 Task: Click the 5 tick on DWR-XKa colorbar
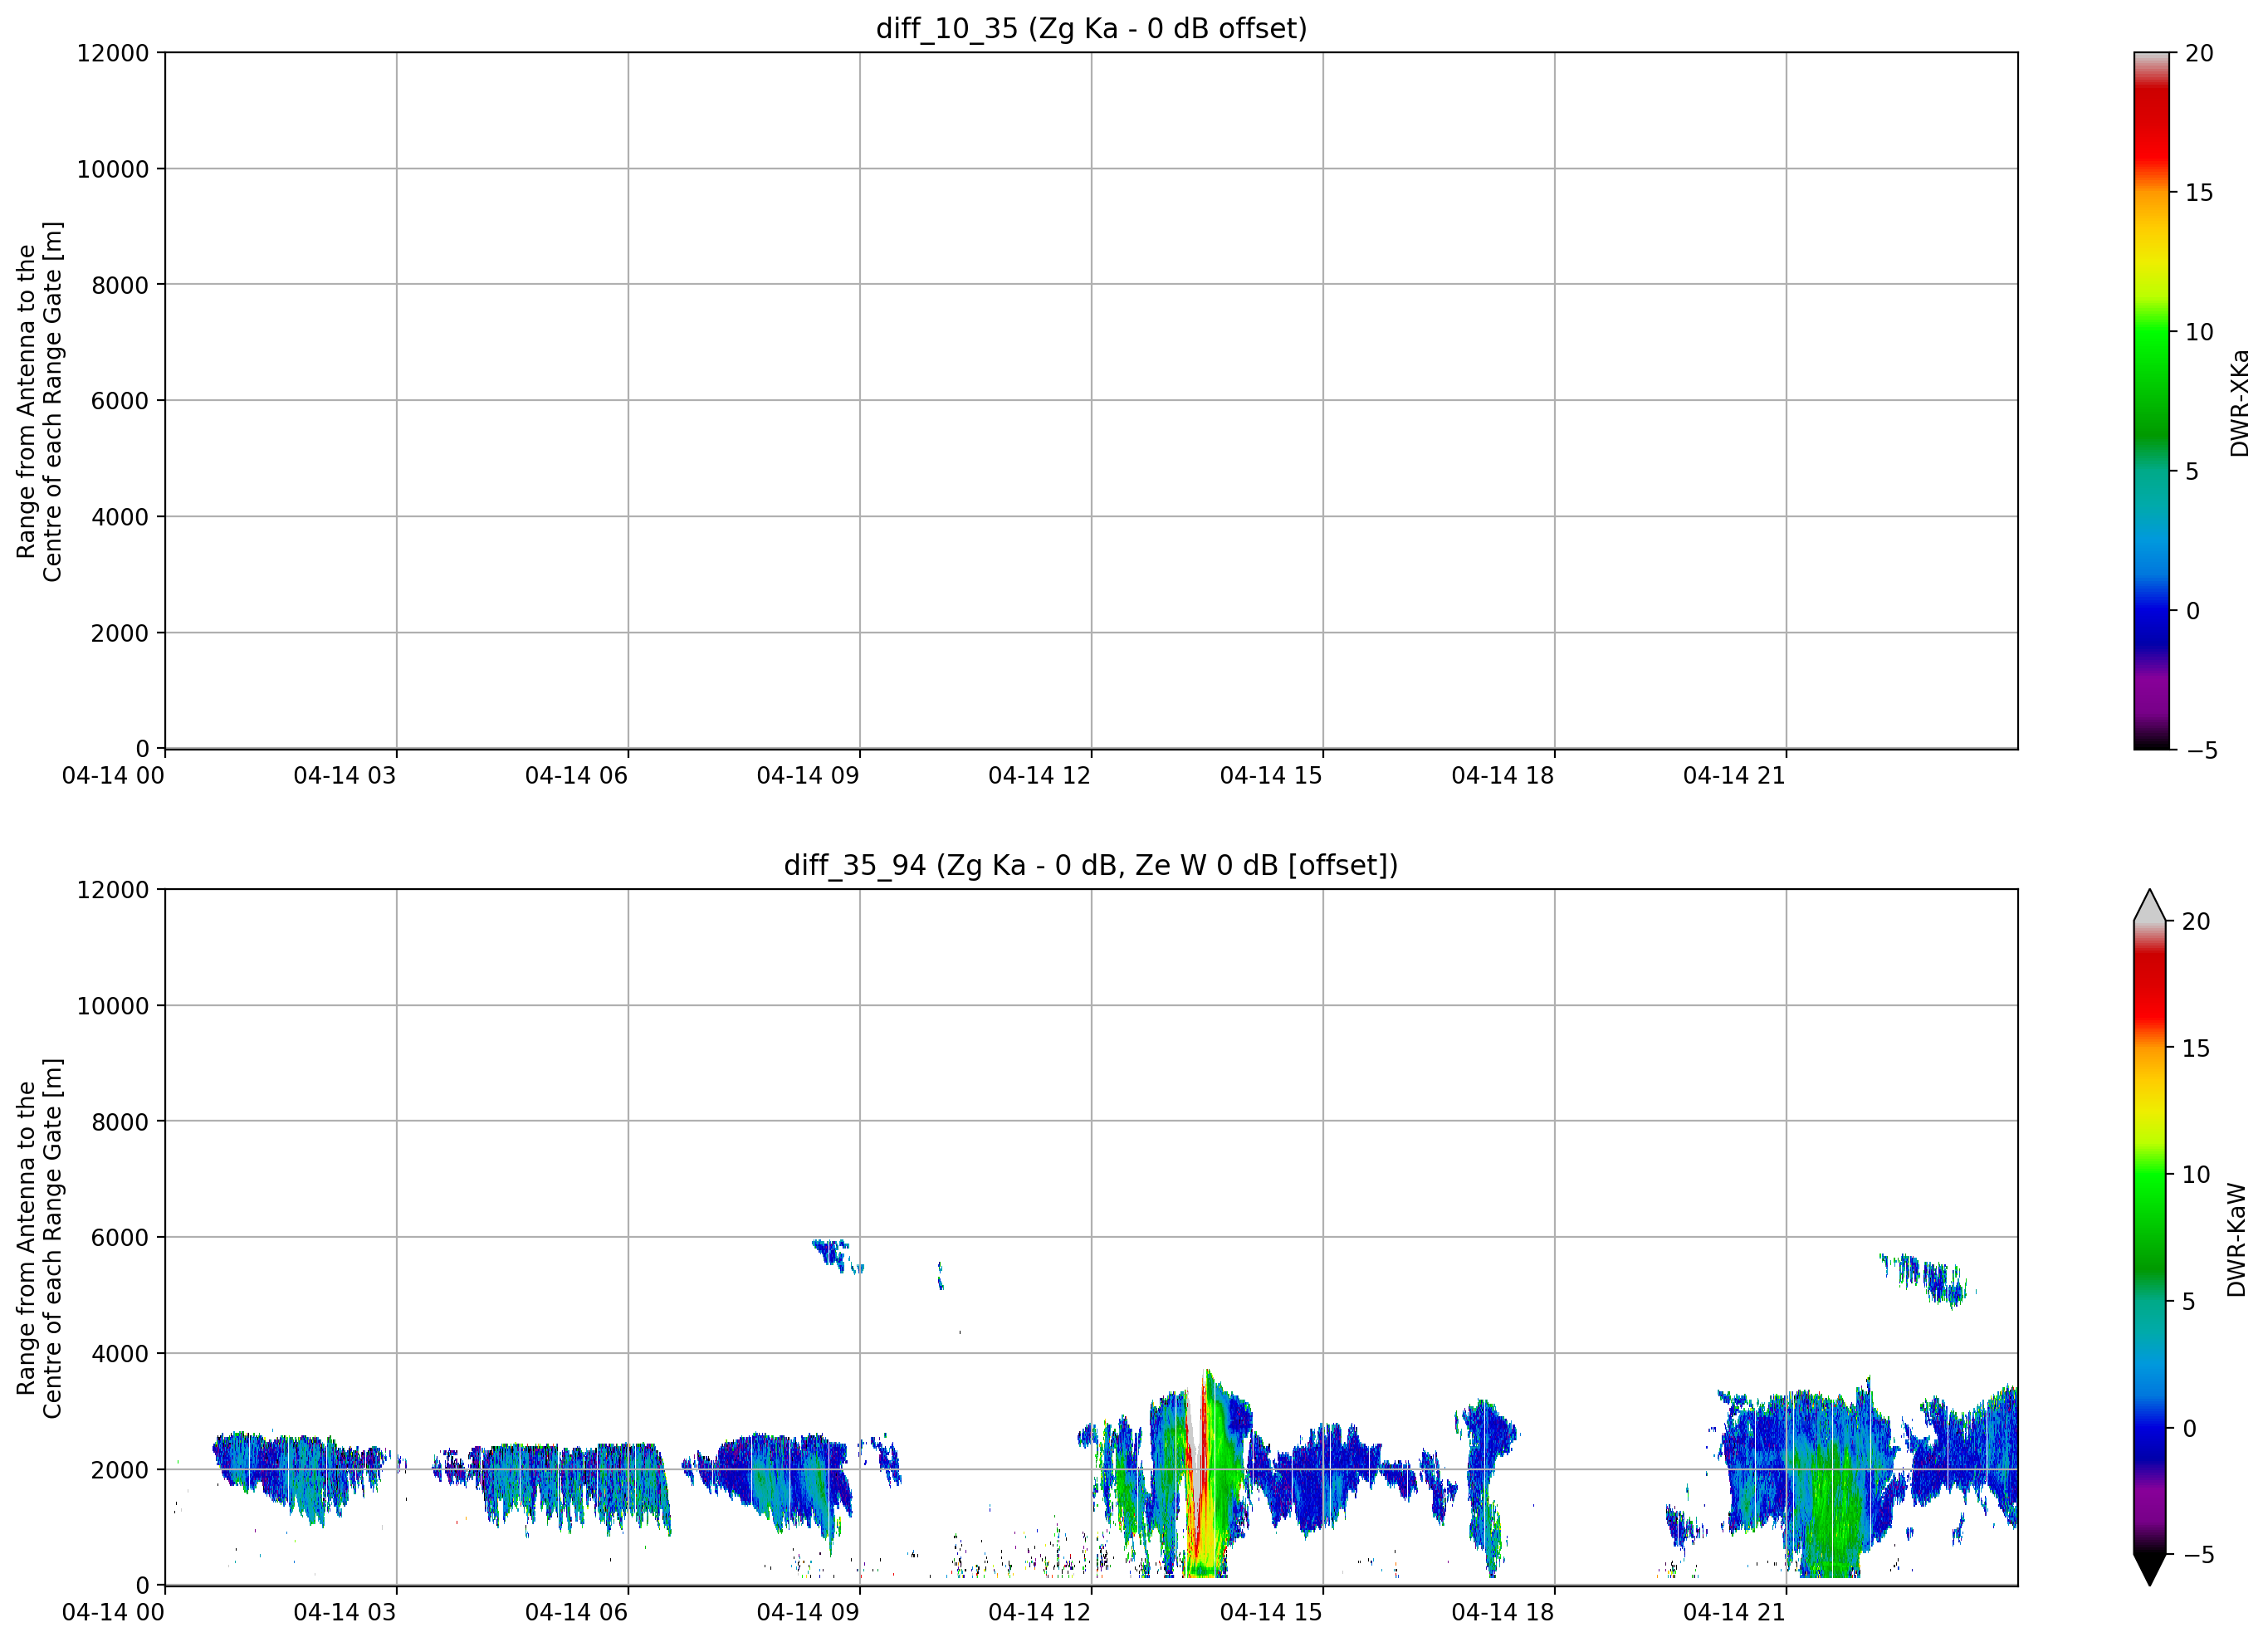coord(2191,471)
